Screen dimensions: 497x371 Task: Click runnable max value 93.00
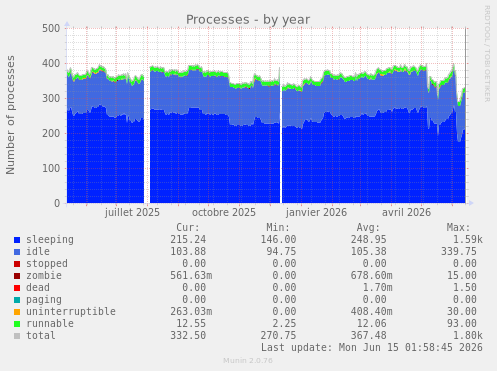pos(462,324)
